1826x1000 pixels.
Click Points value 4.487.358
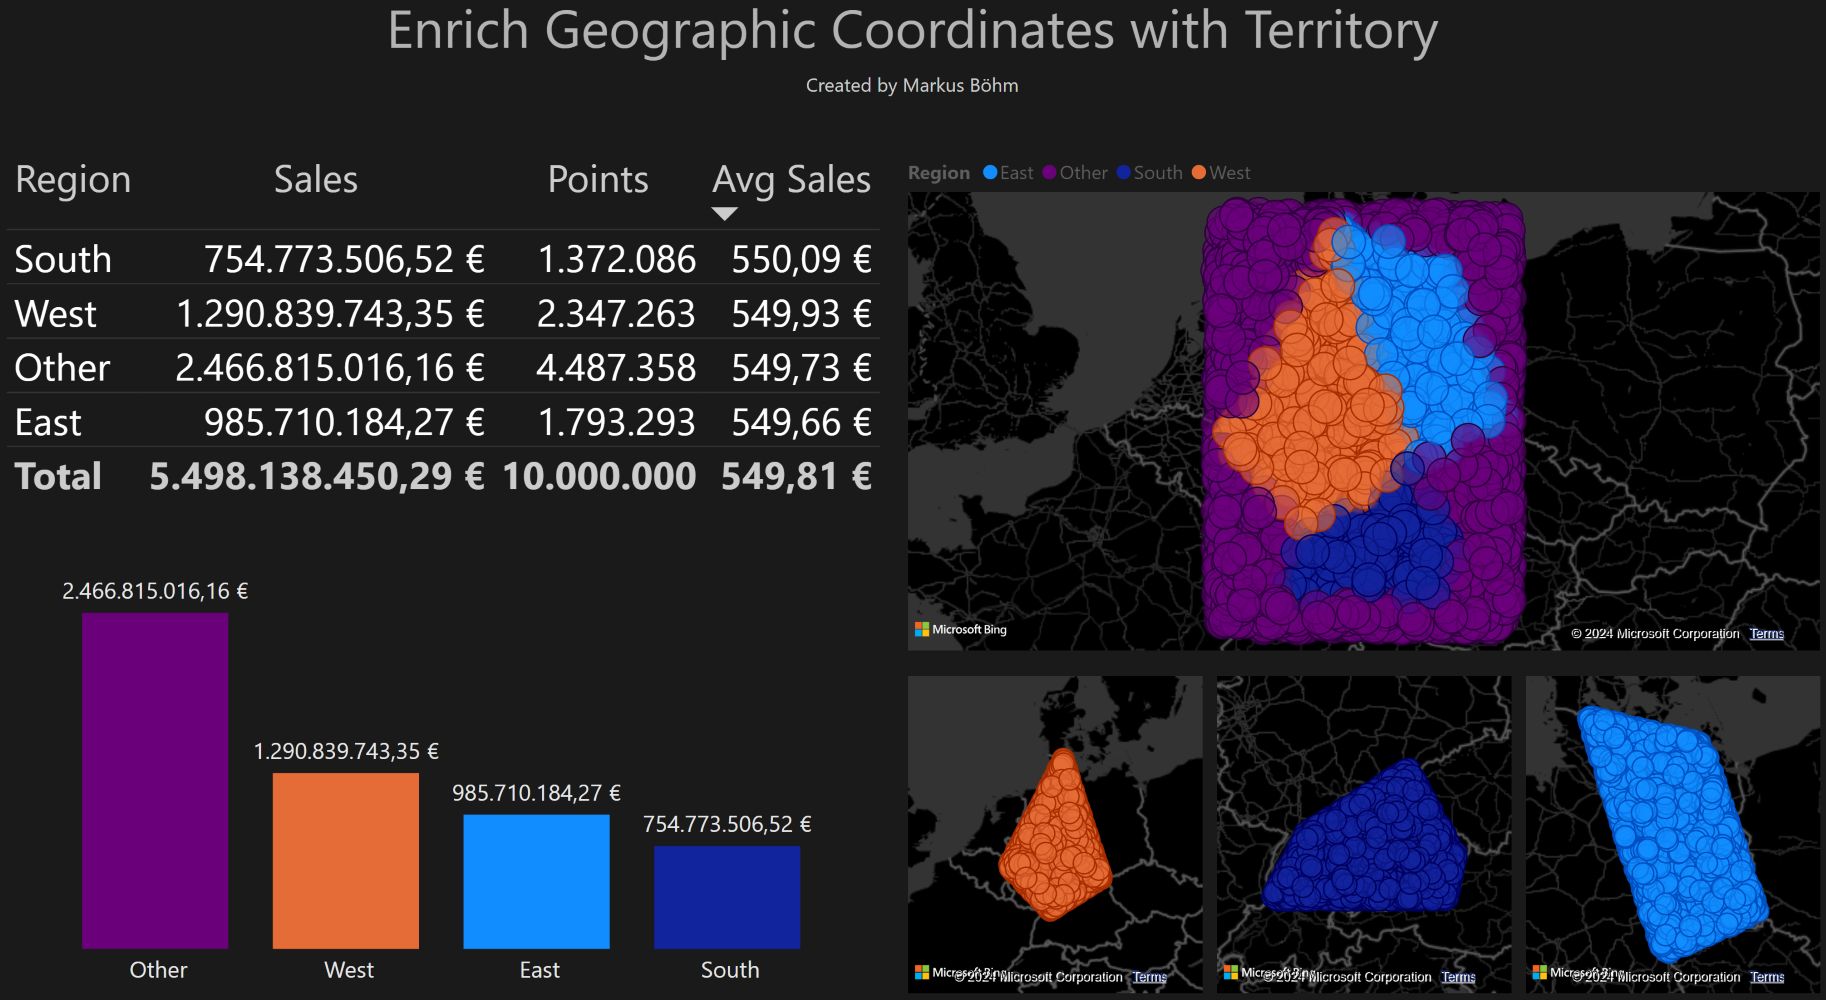point(616,368)
